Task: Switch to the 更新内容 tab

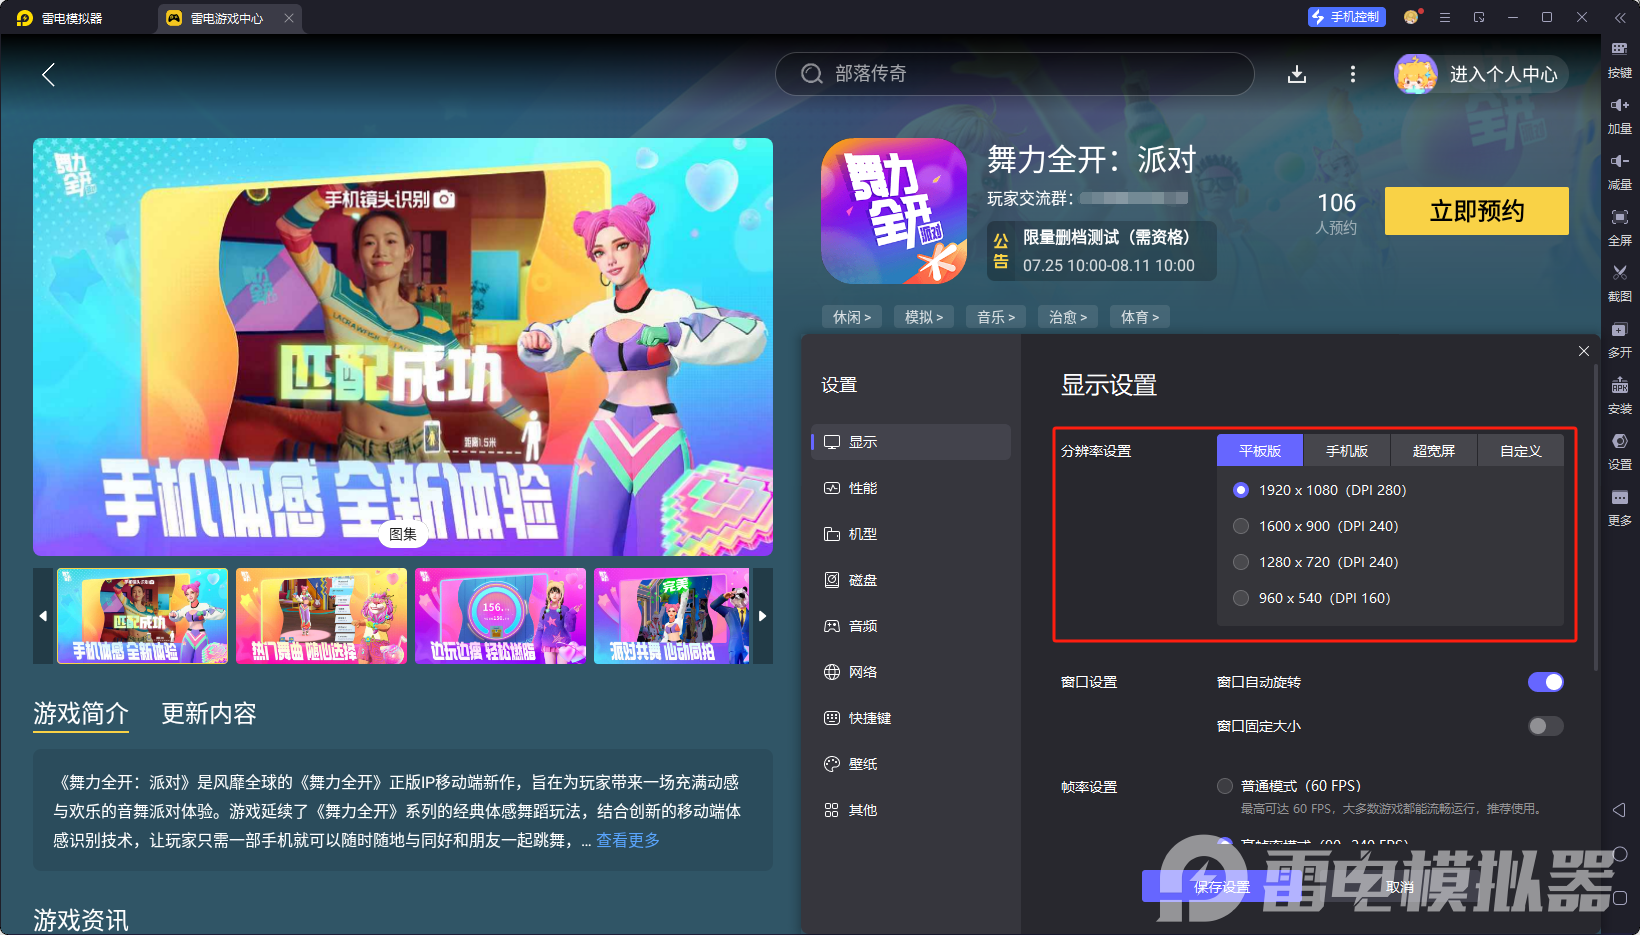Action: (208, 714)
